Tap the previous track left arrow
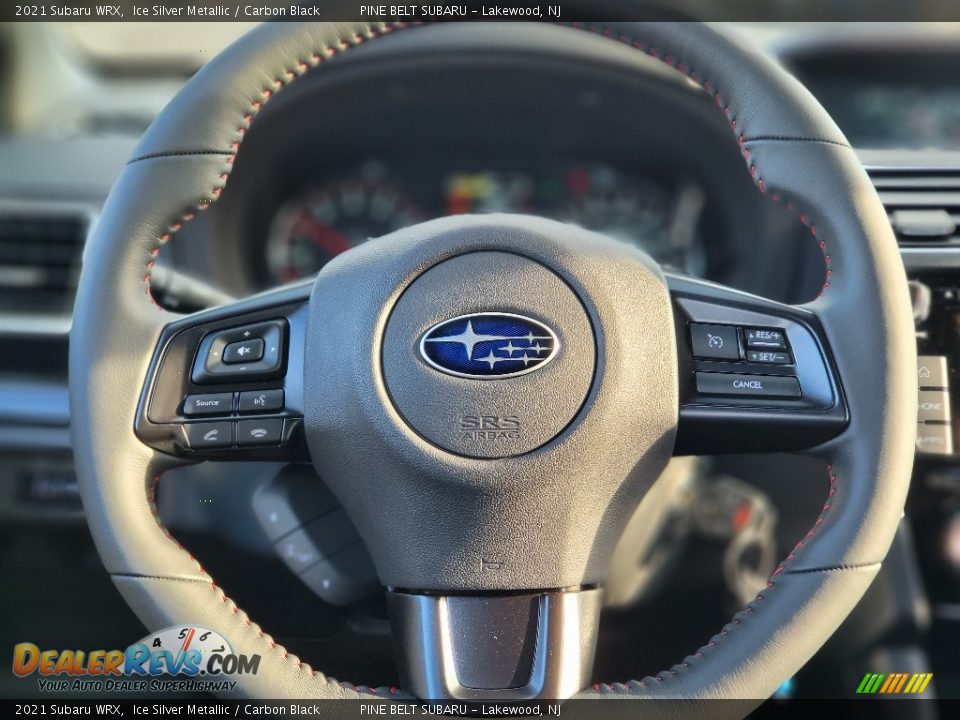Image resolution: width=960 pixels, height=720 pixels. point(214,354)
